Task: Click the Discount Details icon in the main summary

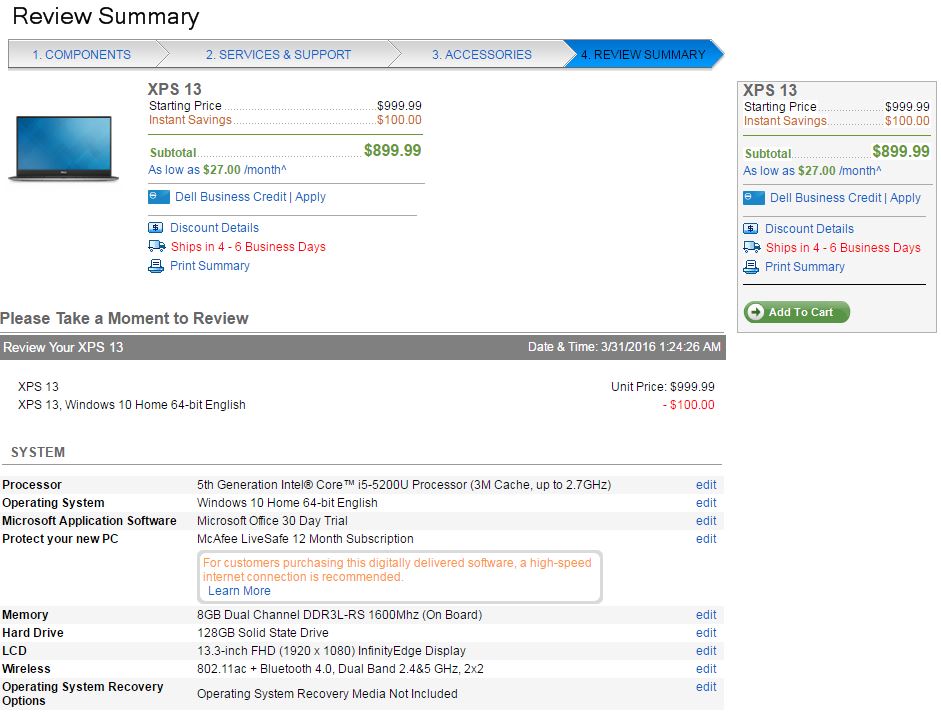Action: tap(156, 228)
